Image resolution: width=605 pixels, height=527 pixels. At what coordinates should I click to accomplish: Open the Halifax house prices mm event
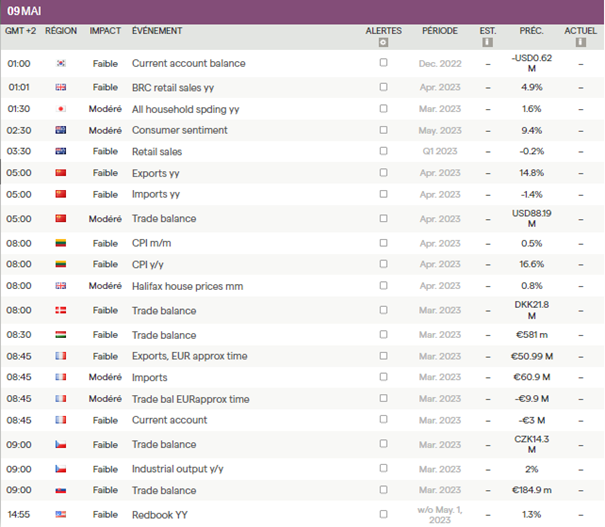click(188, 286)
